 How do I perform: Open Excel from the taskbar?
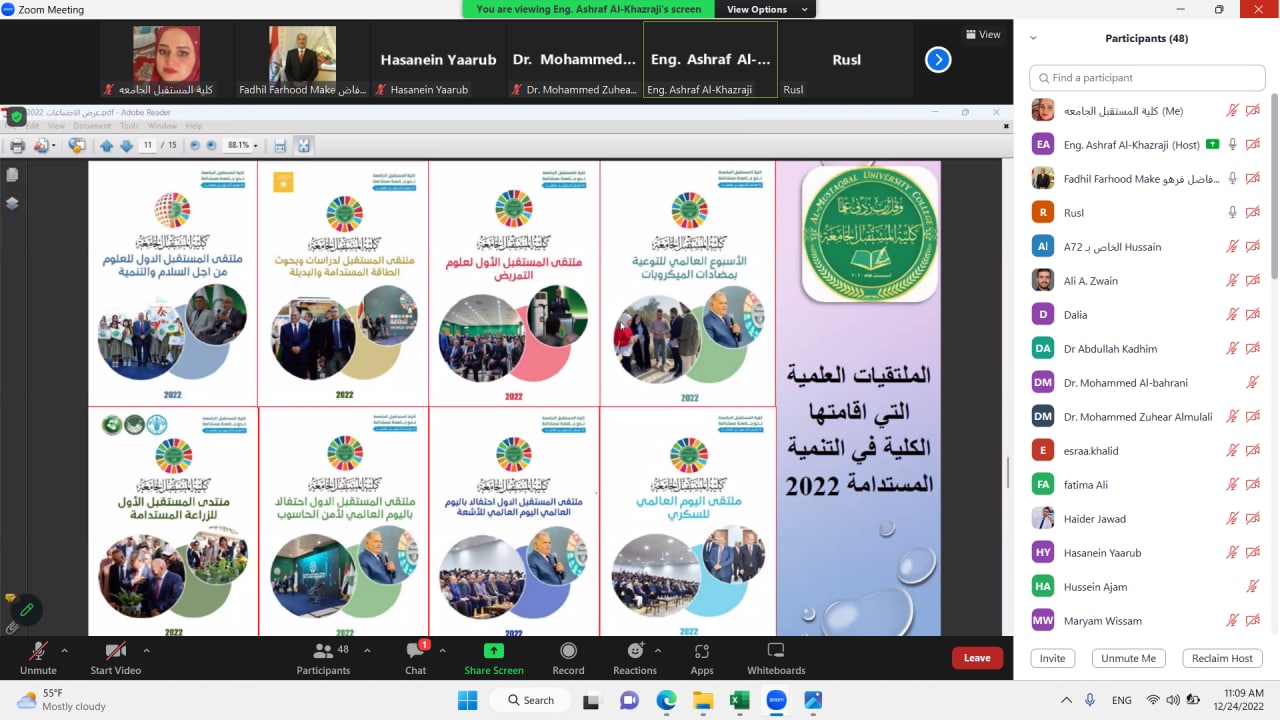739,700
